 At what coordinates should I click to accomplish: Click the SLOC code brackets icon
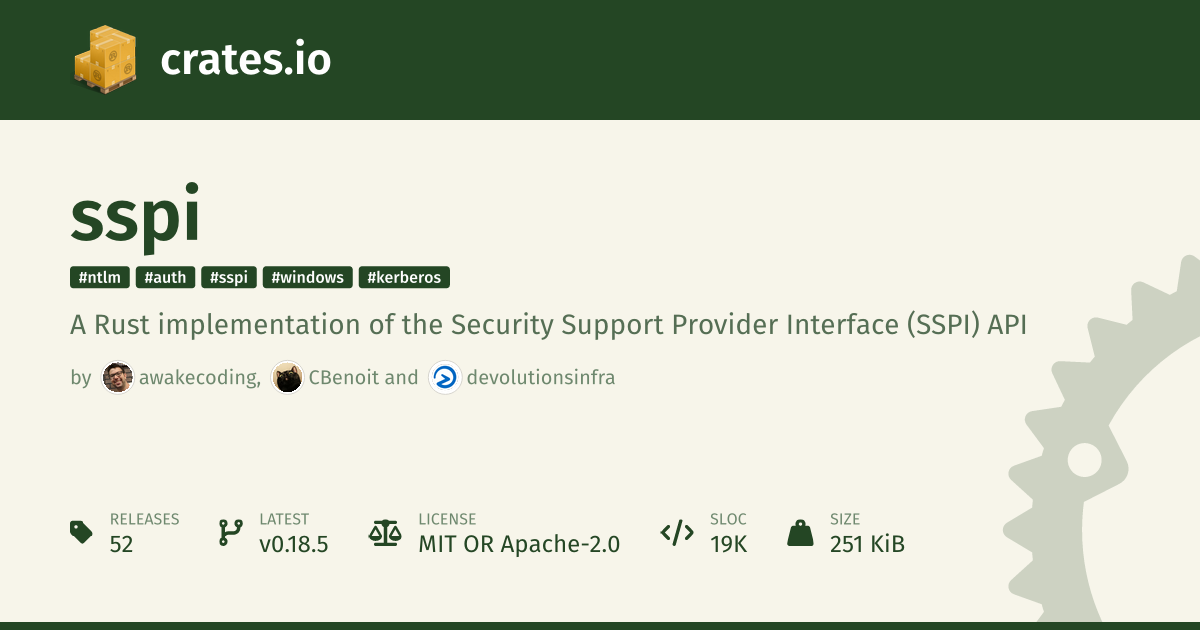pyautogui.click(x=677, y=532)
